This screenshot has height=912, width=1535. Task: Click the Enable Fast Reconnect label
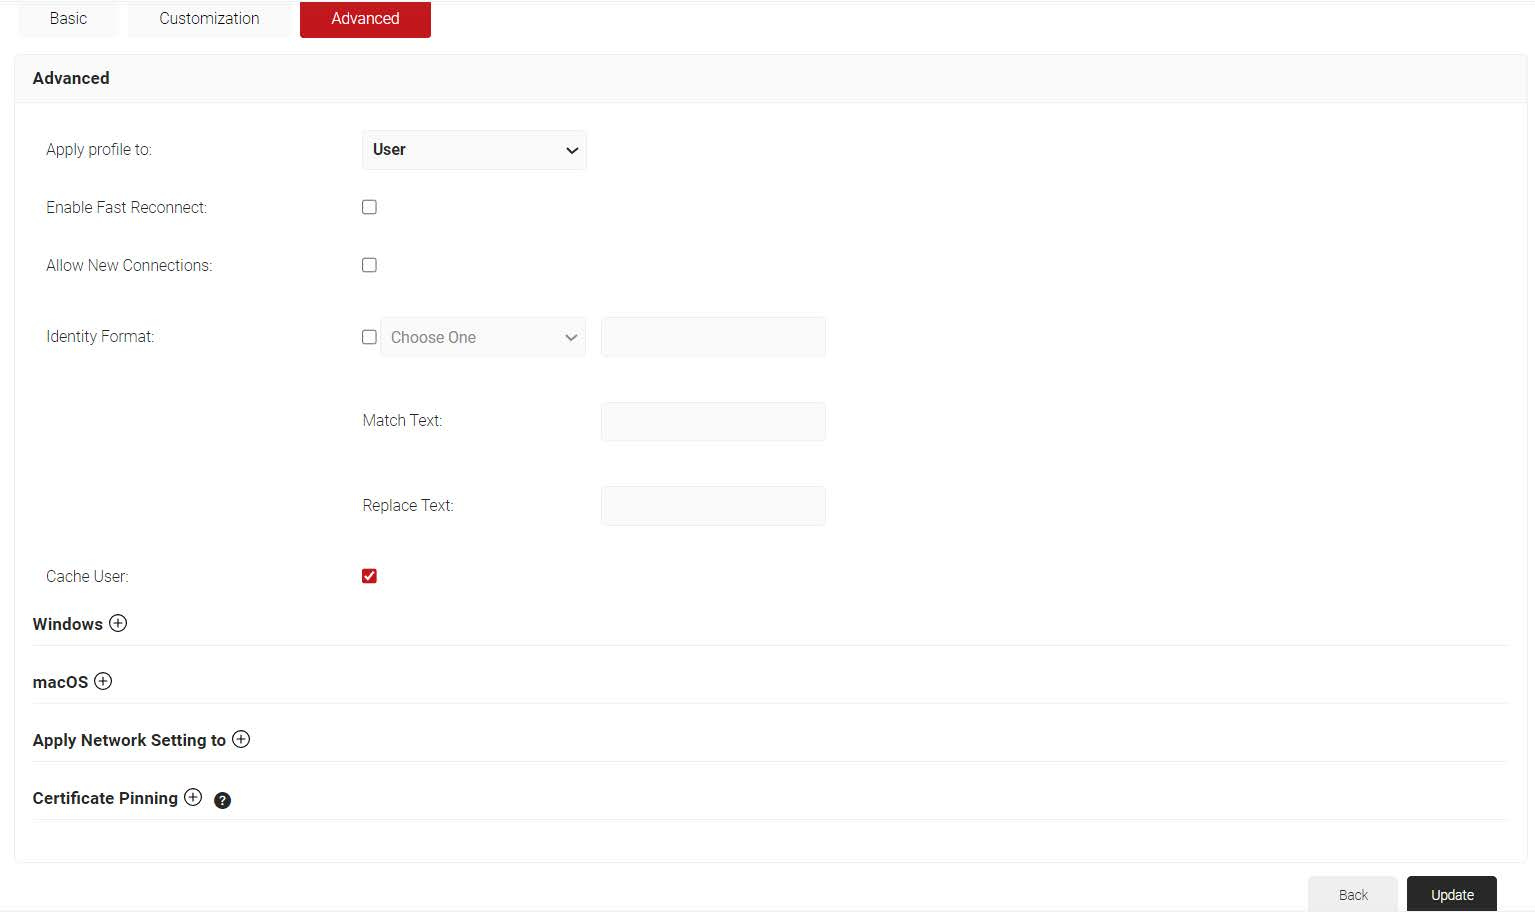click(x=126, y=207)
